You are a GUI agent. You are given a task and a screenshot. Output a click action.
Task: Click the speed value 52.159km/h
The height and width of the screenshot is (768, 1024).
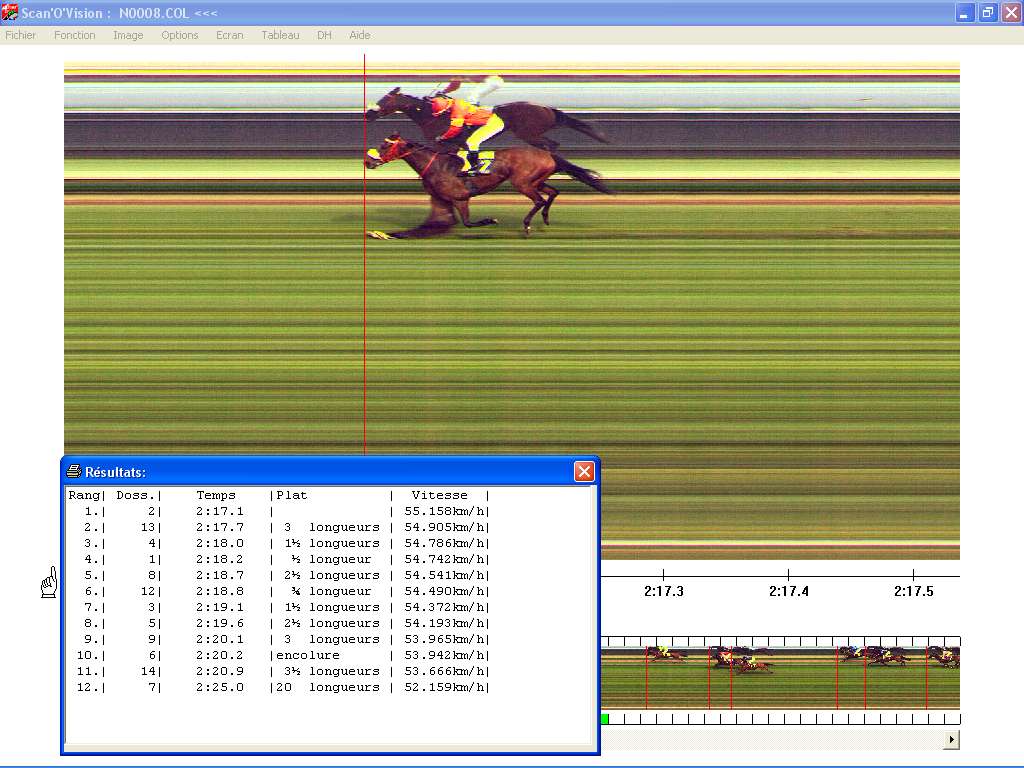[x=445, y=687]
